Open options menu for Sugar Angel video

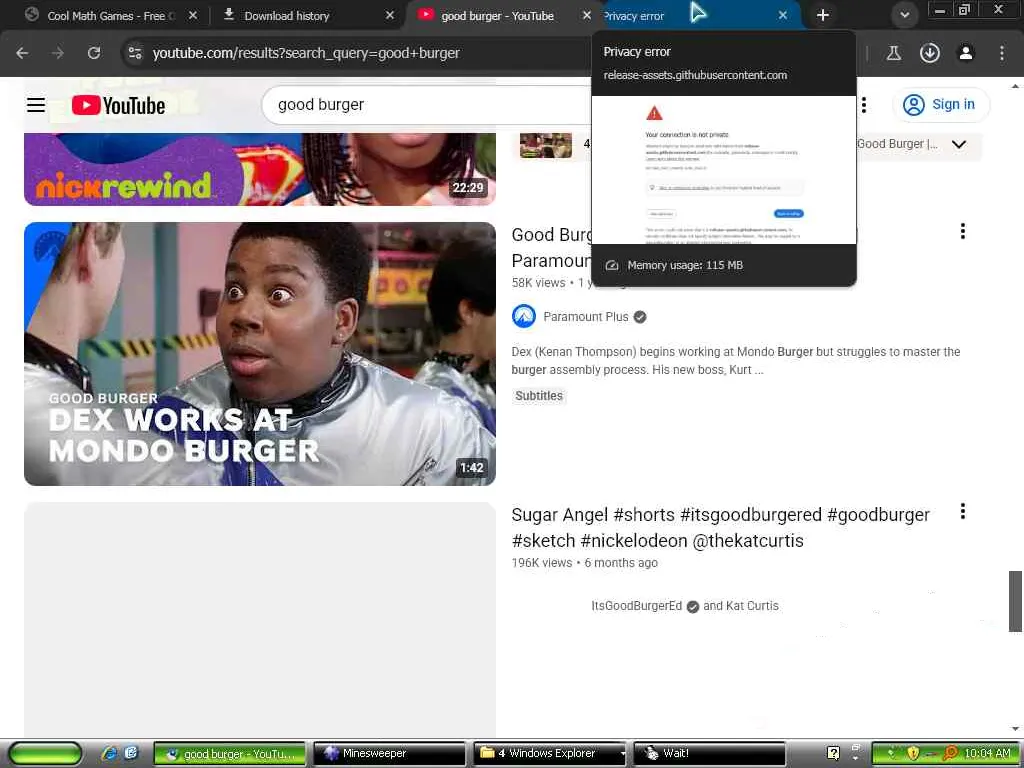coord(963,511)
